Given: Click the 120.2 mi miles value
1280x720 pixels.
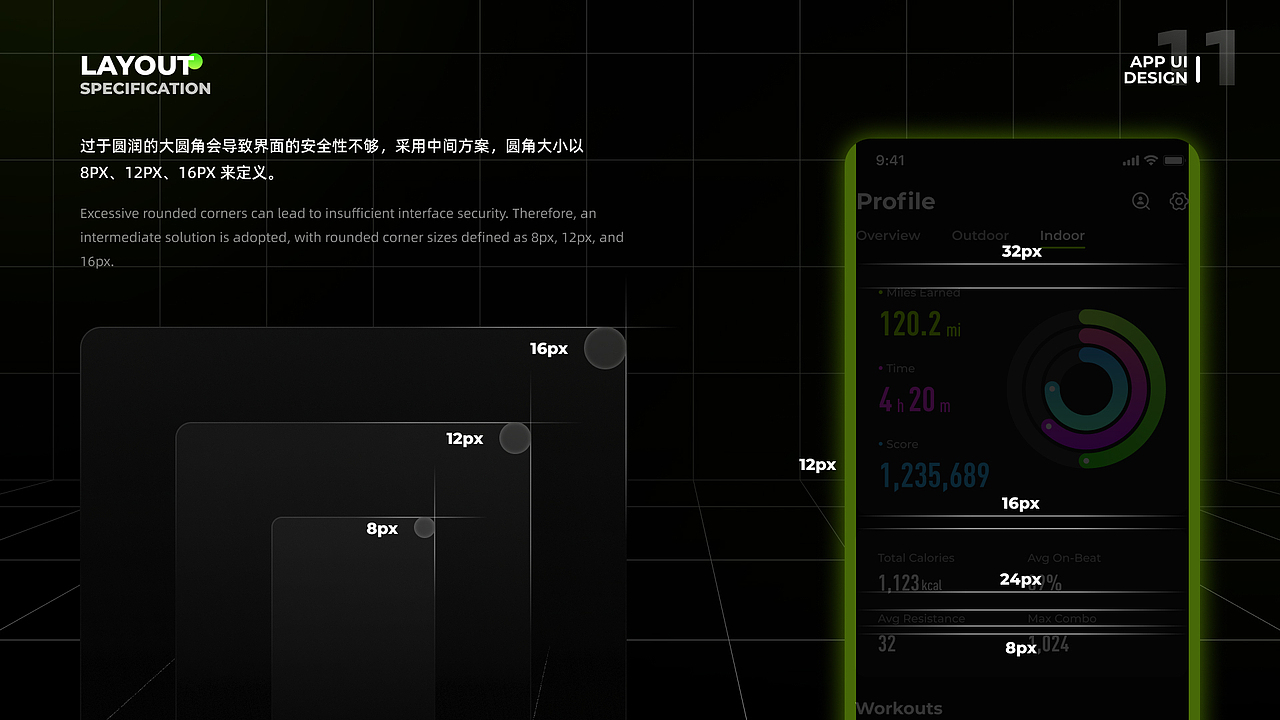Looking at the screenshot, I should [x=920, y=324].
